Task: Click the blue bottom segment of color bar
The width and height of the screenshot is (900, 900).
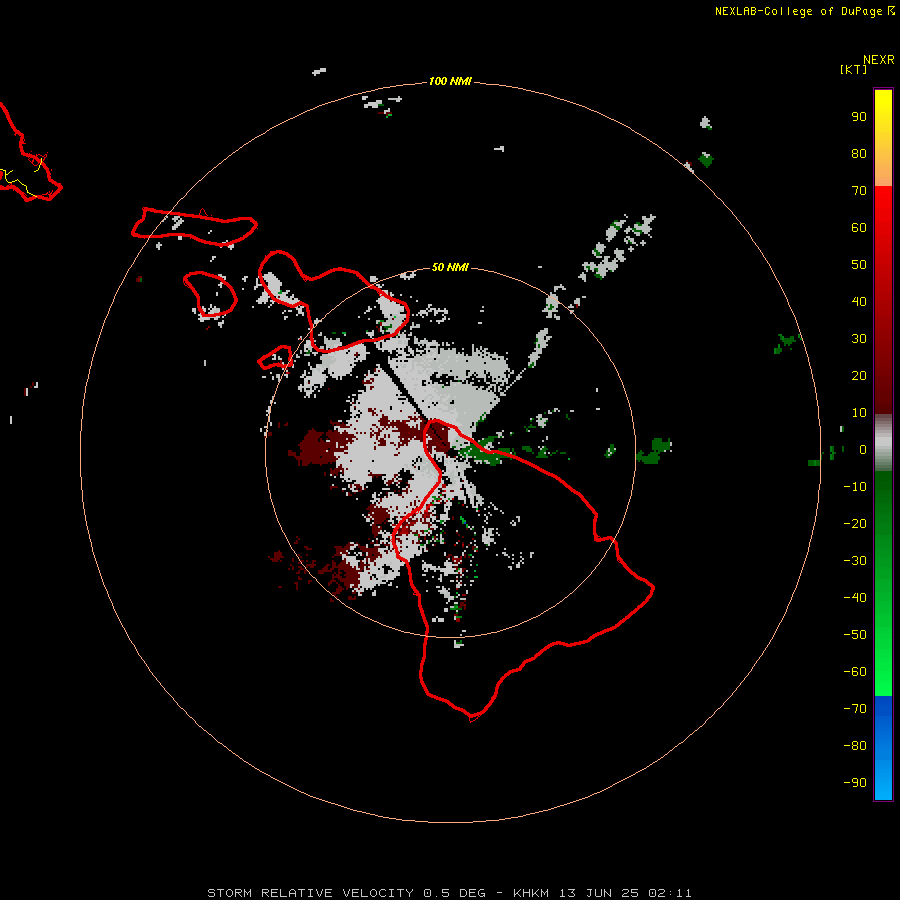Action: pos(883,748)
